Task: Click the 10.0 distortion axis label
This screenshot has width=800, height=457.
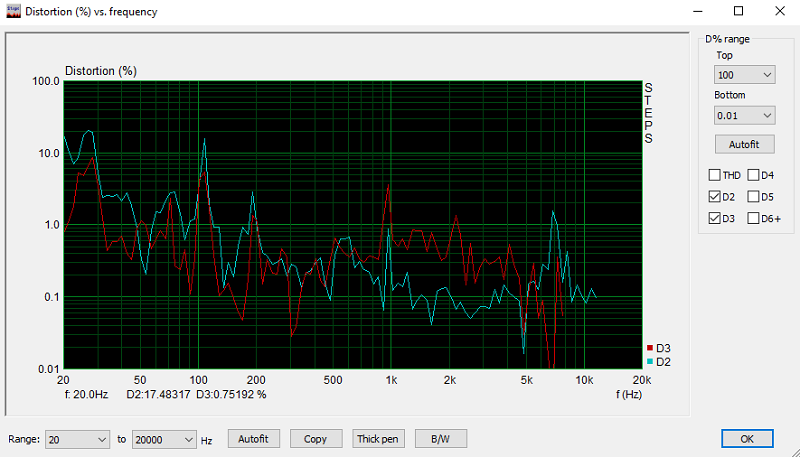Action: (x=49, y=153)
